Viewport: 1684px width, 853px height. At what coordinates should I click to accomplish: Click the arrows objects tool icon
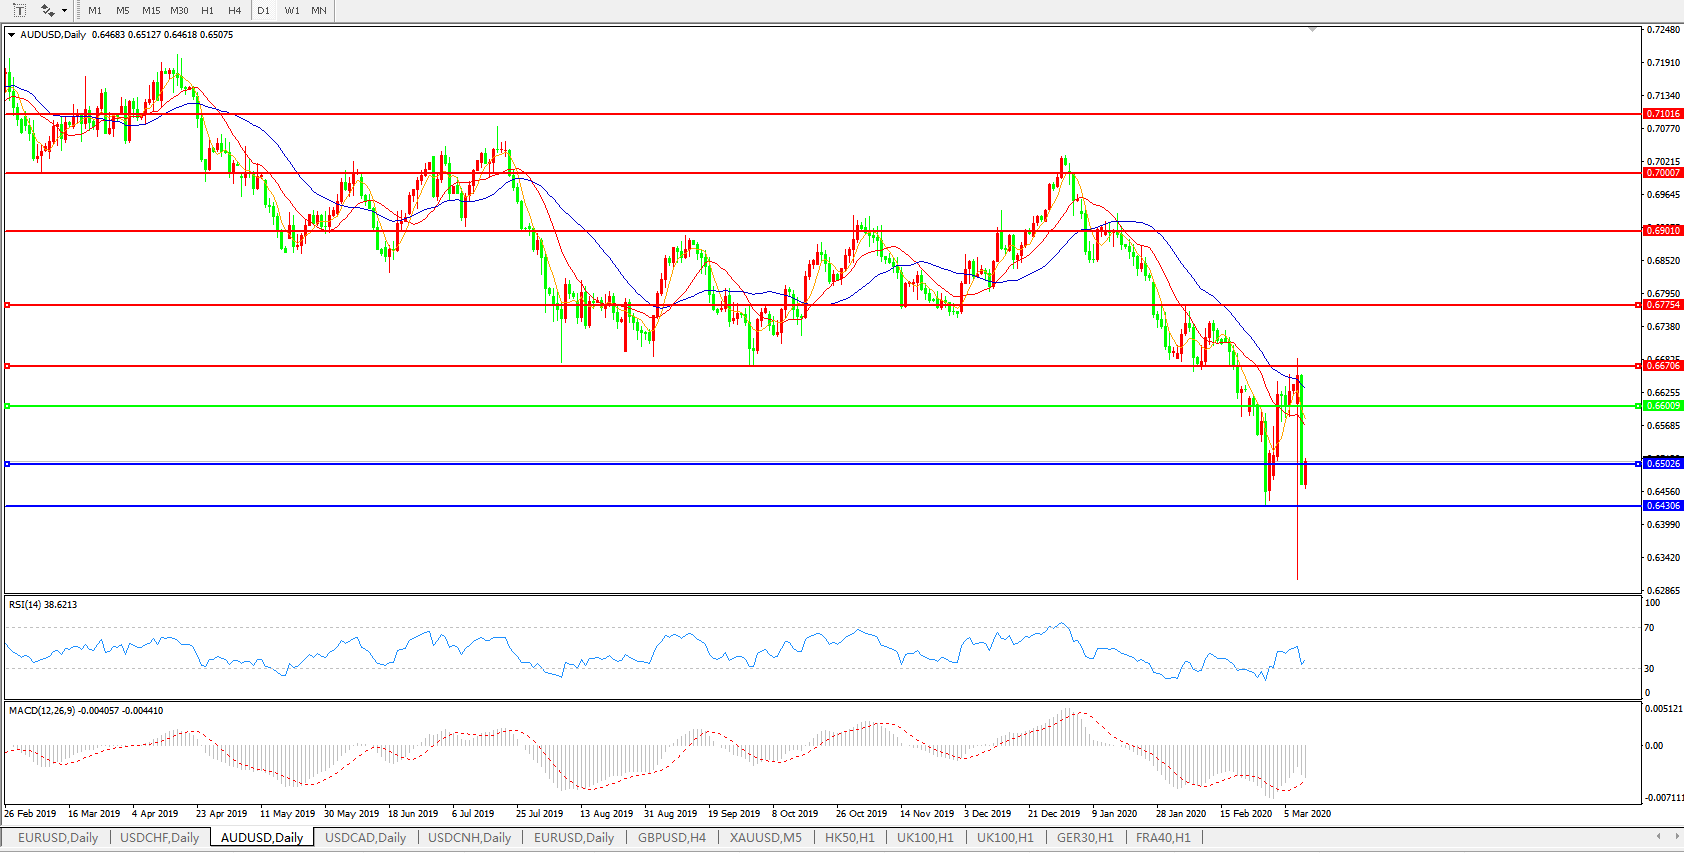(x=47, y=10)
